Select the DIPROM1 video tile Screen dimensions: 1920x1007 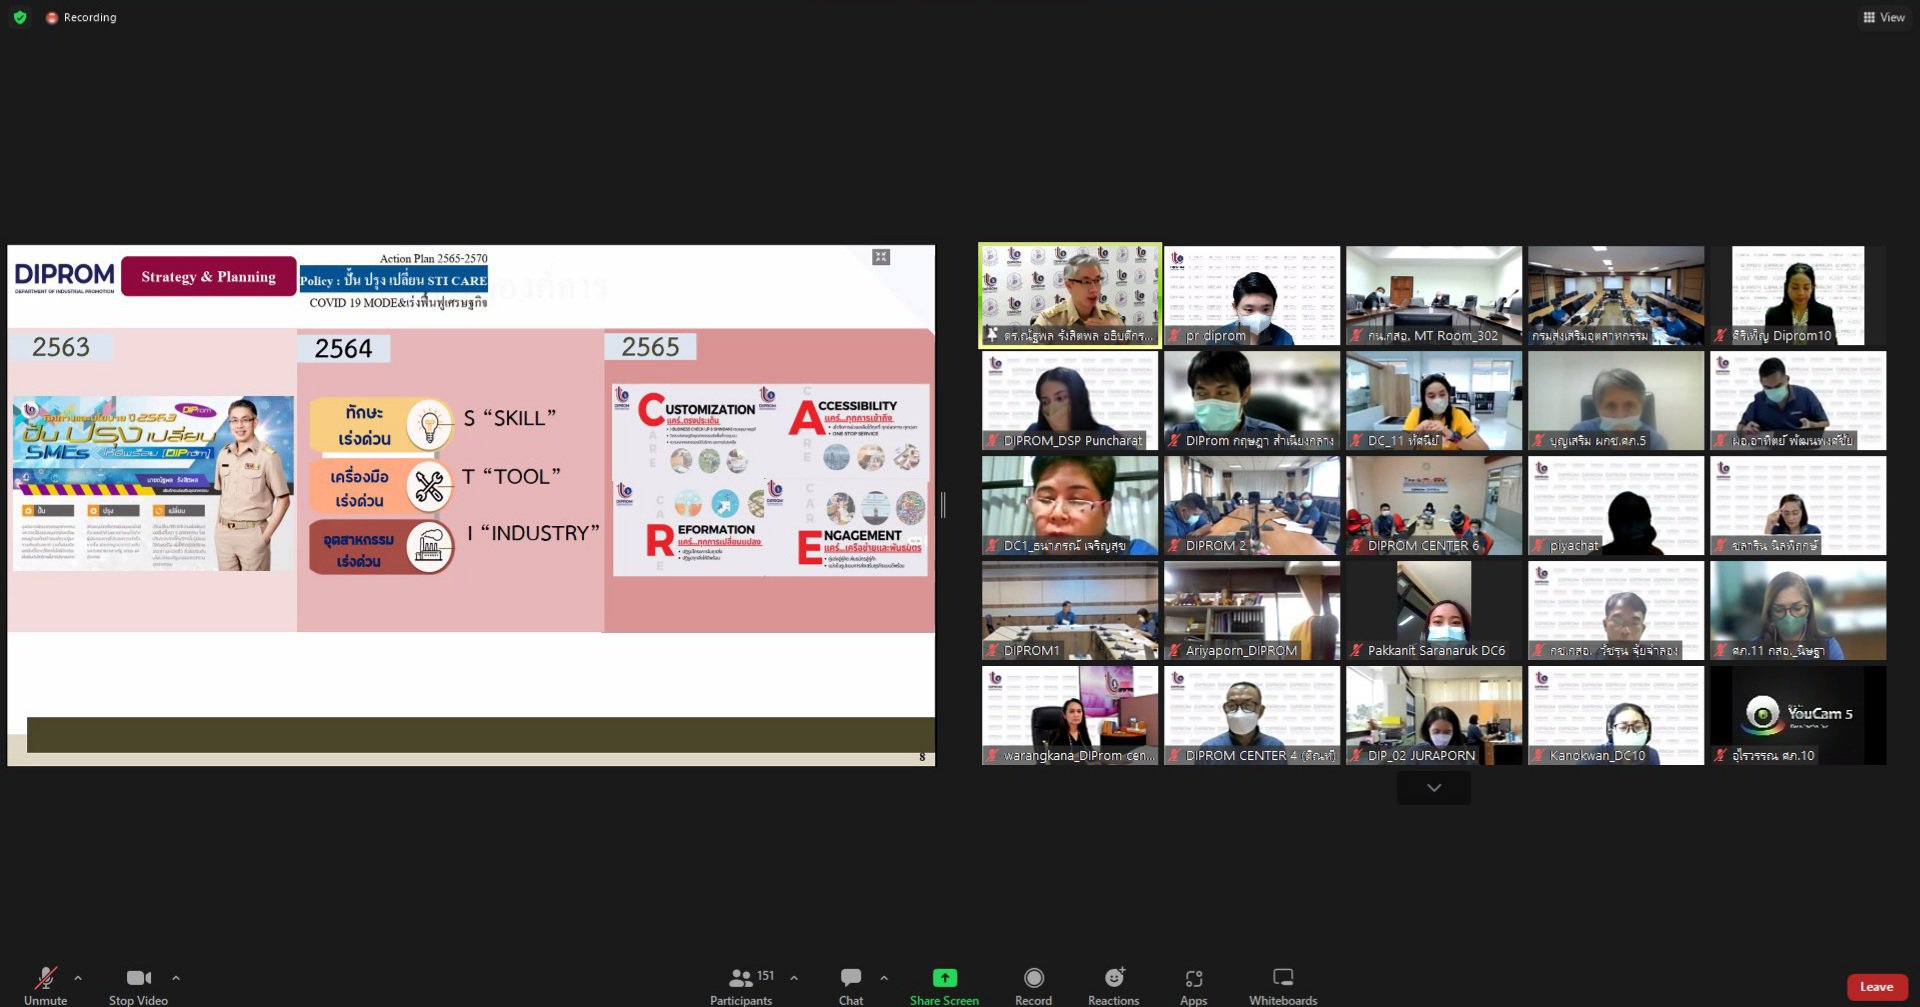1070,610
